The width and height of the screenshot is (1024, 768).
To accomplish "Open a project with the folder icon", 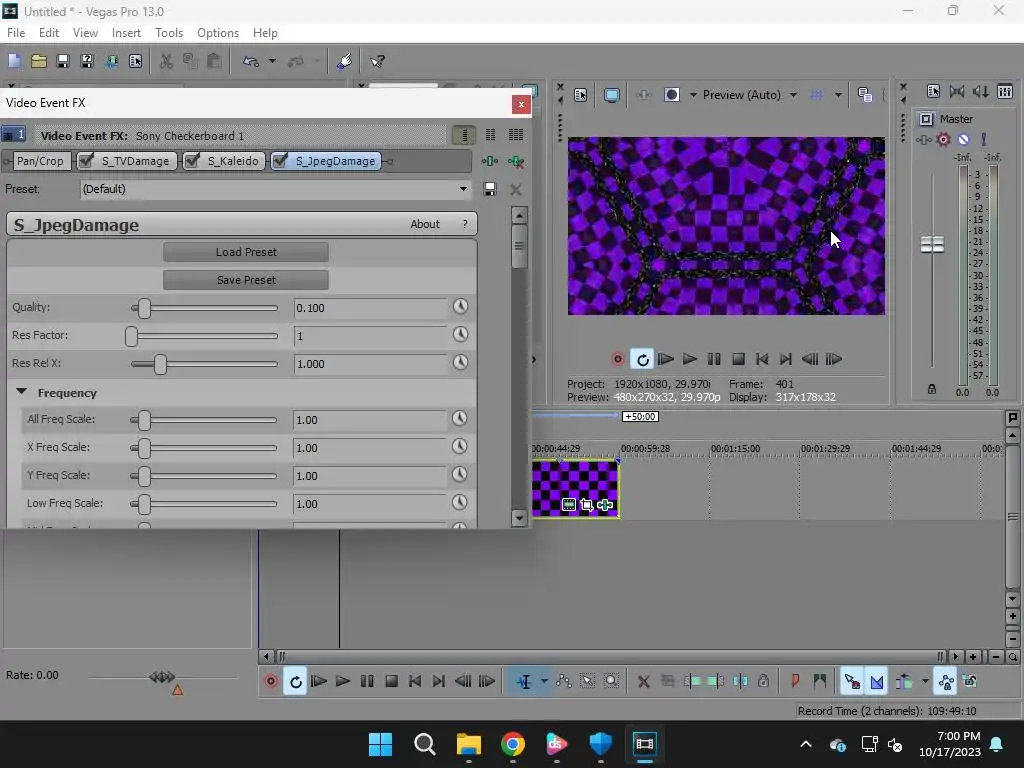I will (x=39, y=61).
